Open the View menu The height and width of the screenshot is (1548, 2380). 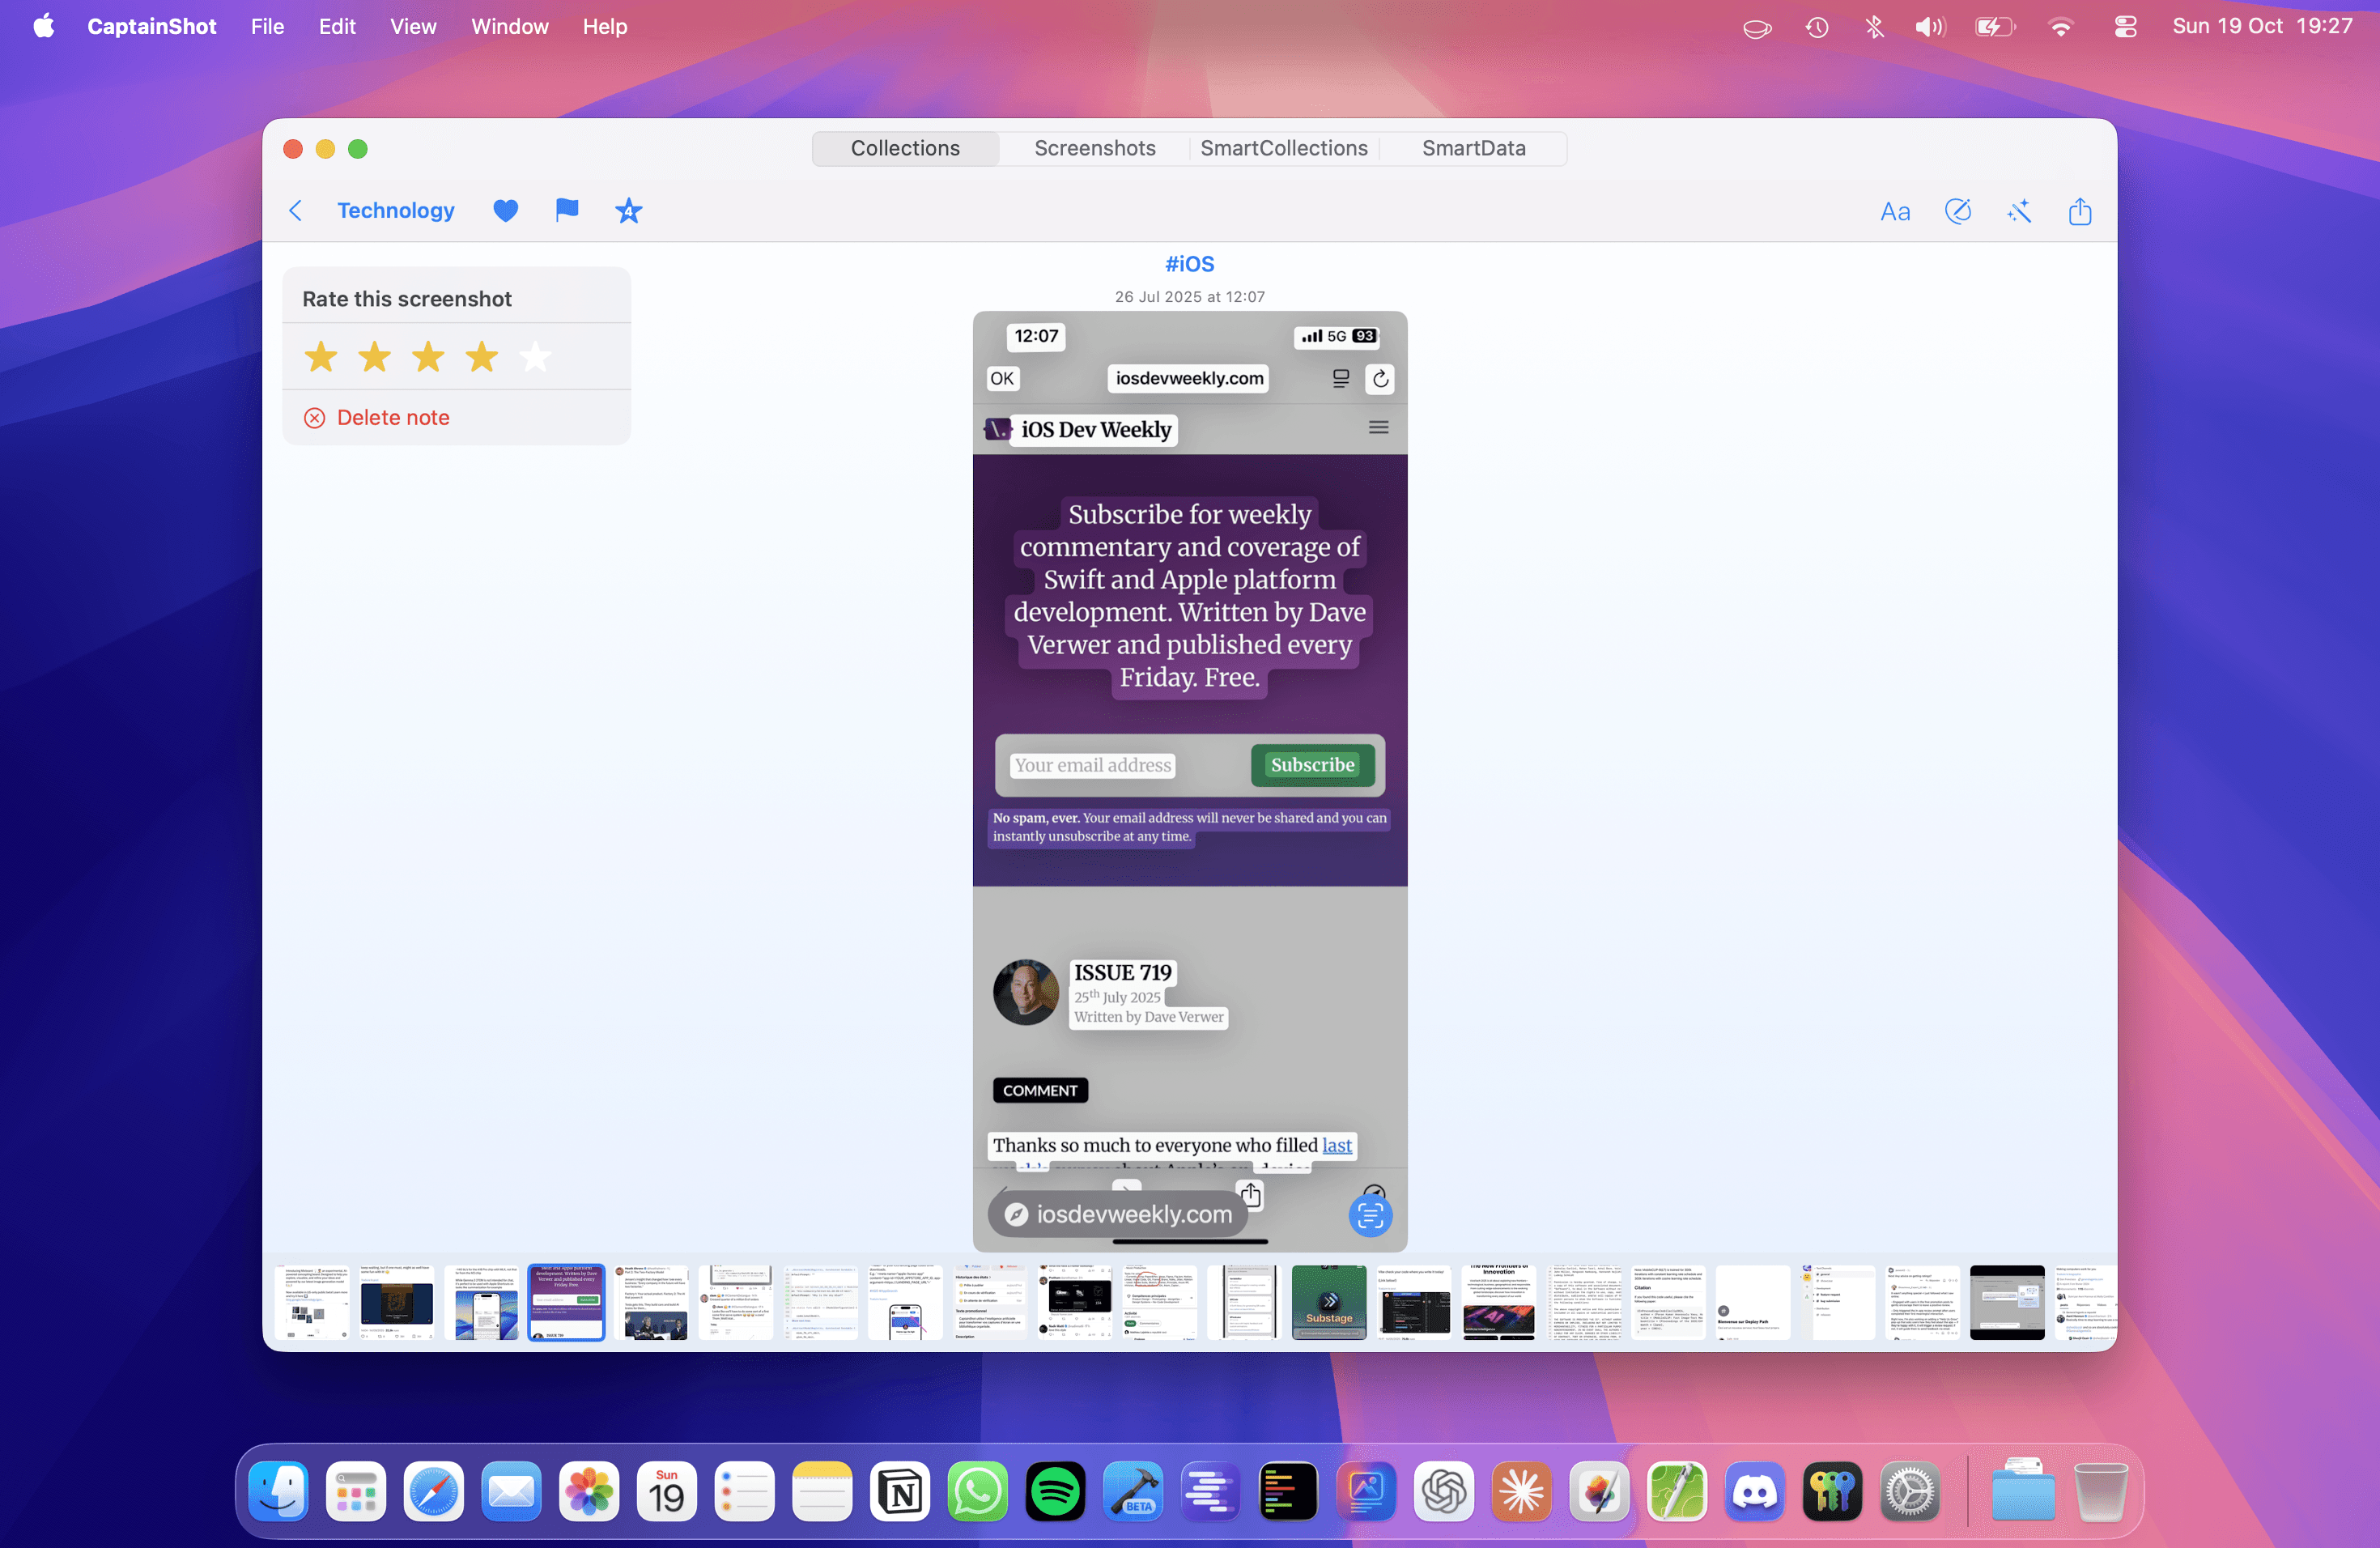pos(412,27)
